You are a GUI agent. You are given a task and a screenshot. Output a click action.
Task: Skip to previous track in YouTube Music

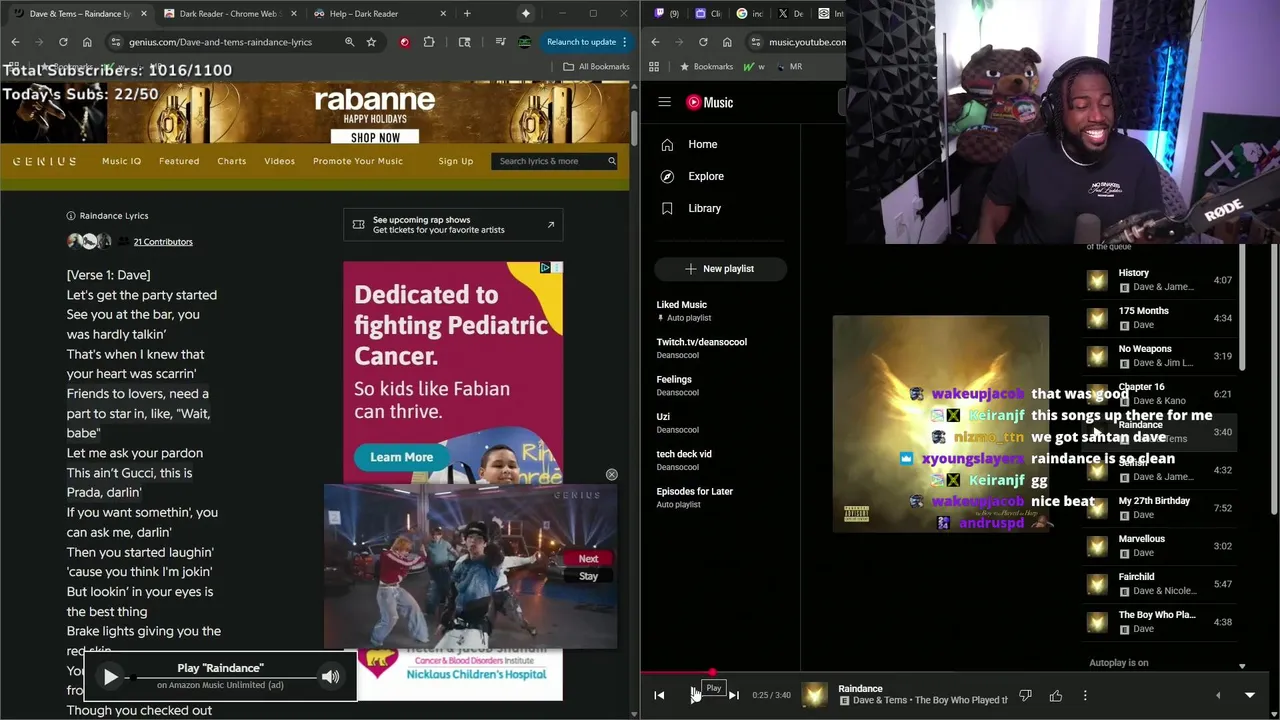point(659,695)
